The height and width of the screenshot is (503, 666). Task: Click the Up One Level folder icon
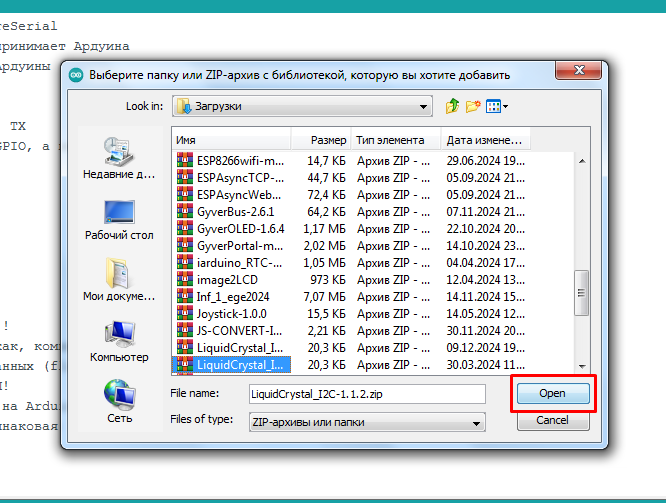[x=452, y=106]
